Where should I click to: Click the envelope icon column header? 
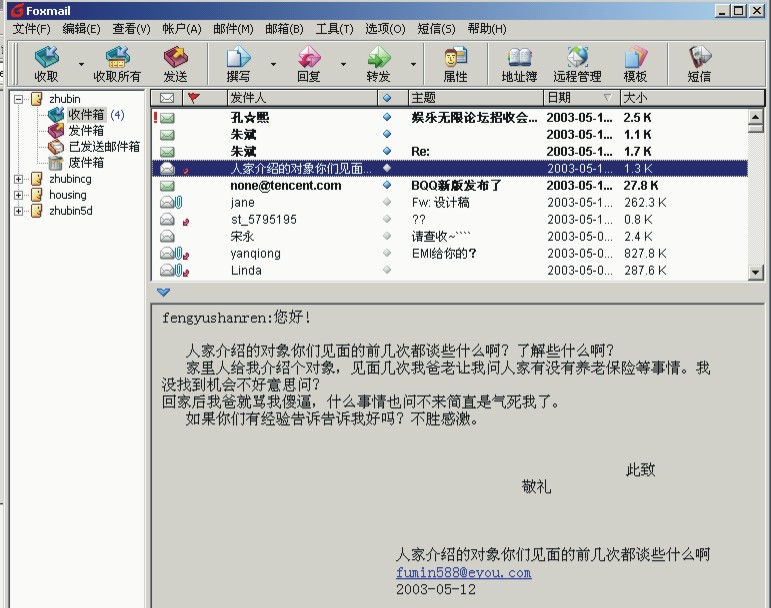pyautogui.click(x=167, y=98)
